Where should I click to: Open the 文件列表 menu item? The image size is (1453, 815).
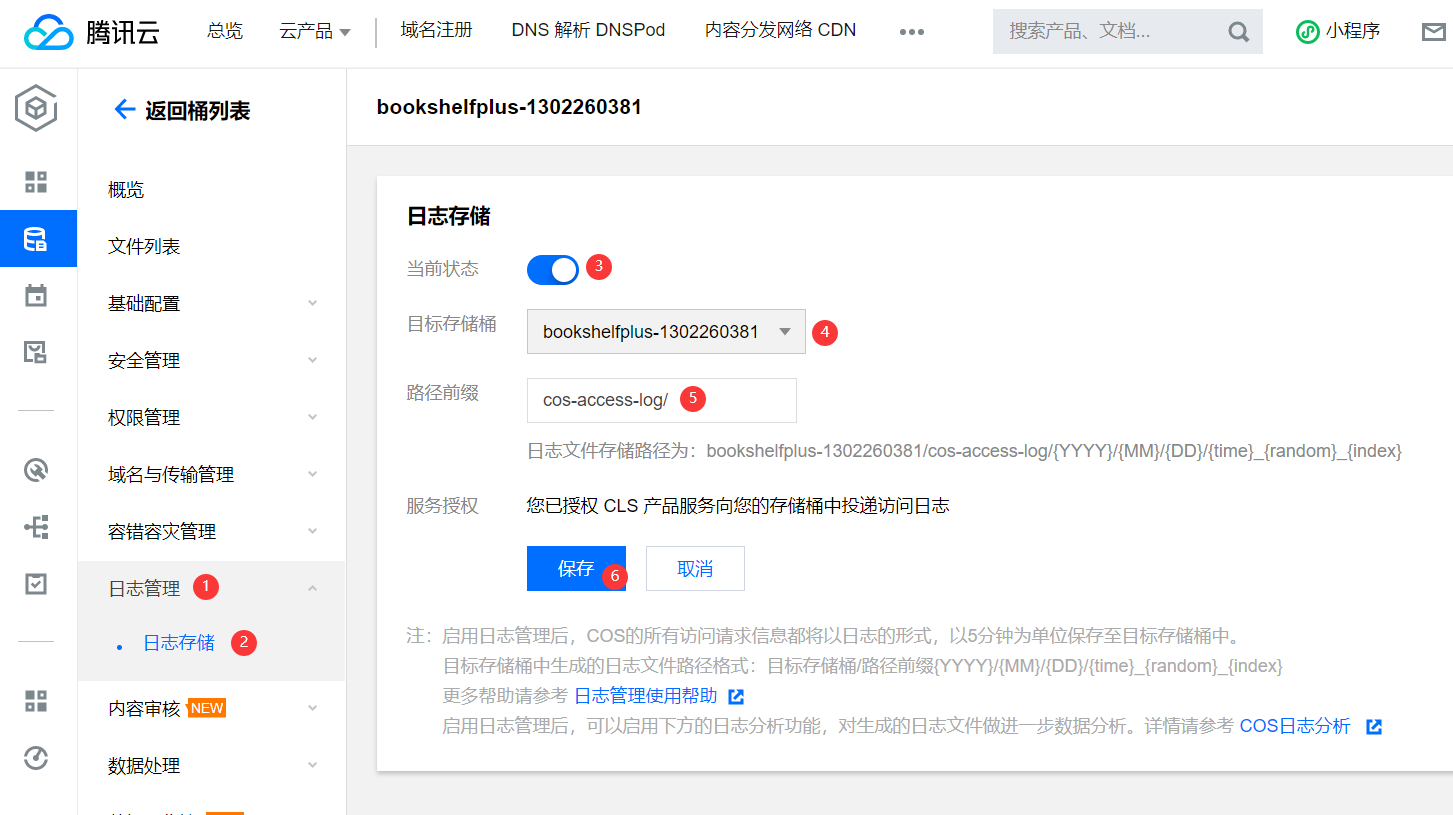[144, 246]
